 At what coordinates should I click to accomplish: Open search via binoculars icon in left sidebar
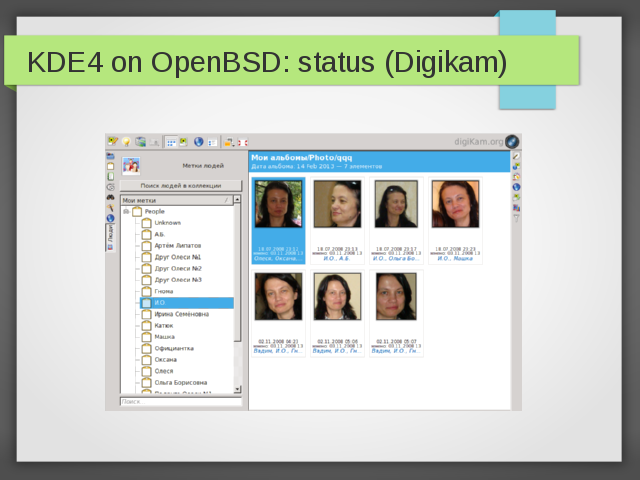pos(110,197)
